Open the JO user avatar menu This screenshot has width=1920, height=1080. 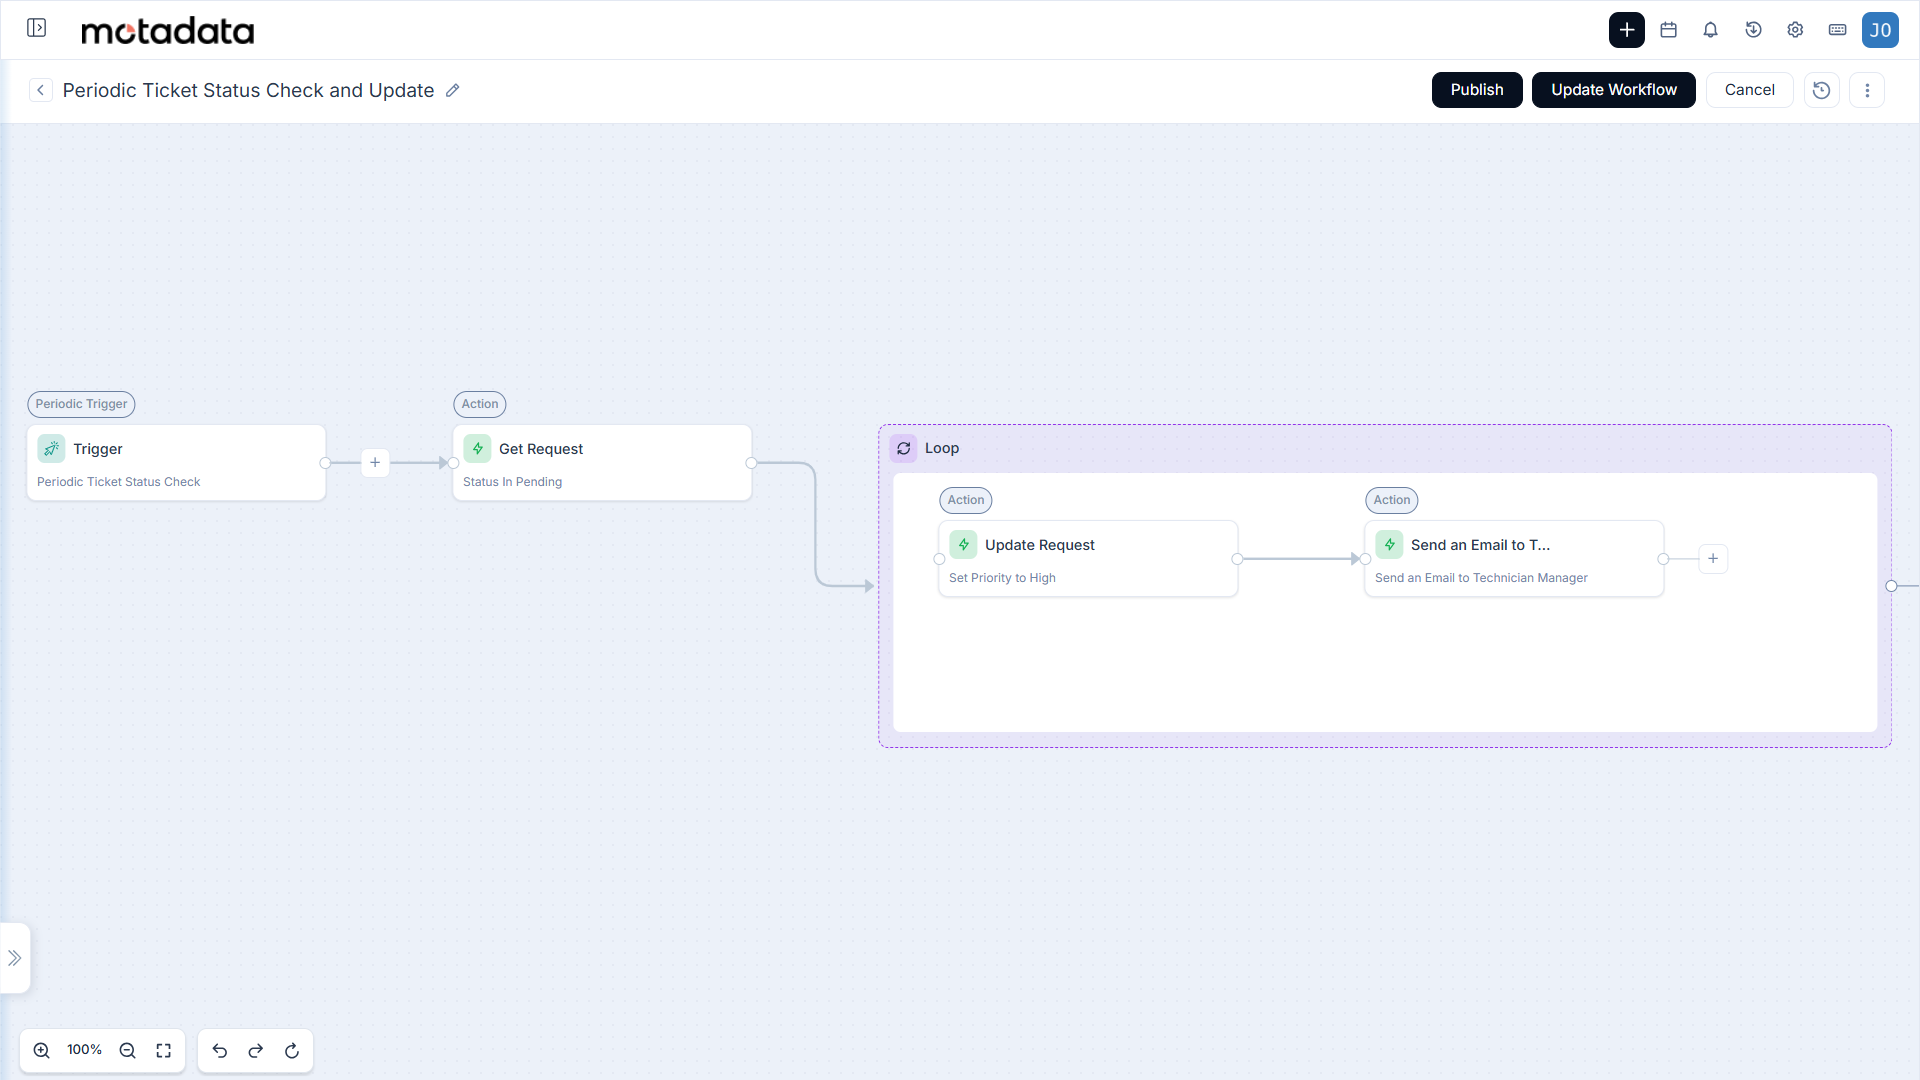click(1880, 30)
